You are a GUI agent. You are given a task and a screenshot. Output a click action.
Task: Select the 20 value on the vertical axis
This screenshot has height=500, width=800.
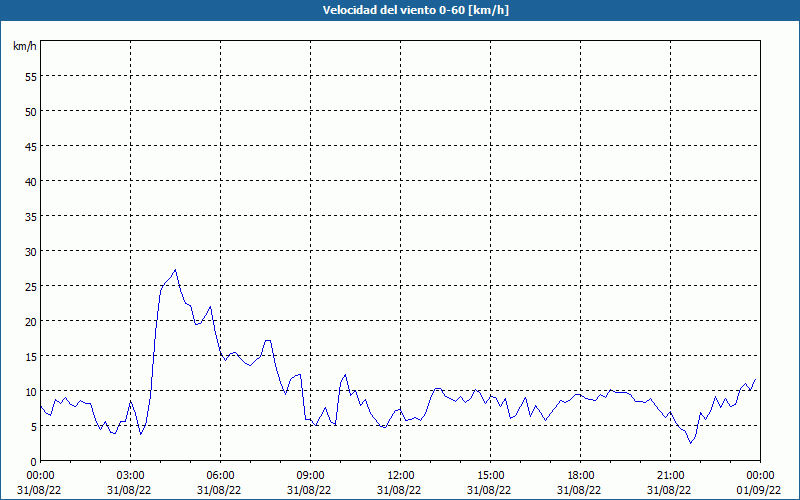pyautogui.click(x=31, y=321)
